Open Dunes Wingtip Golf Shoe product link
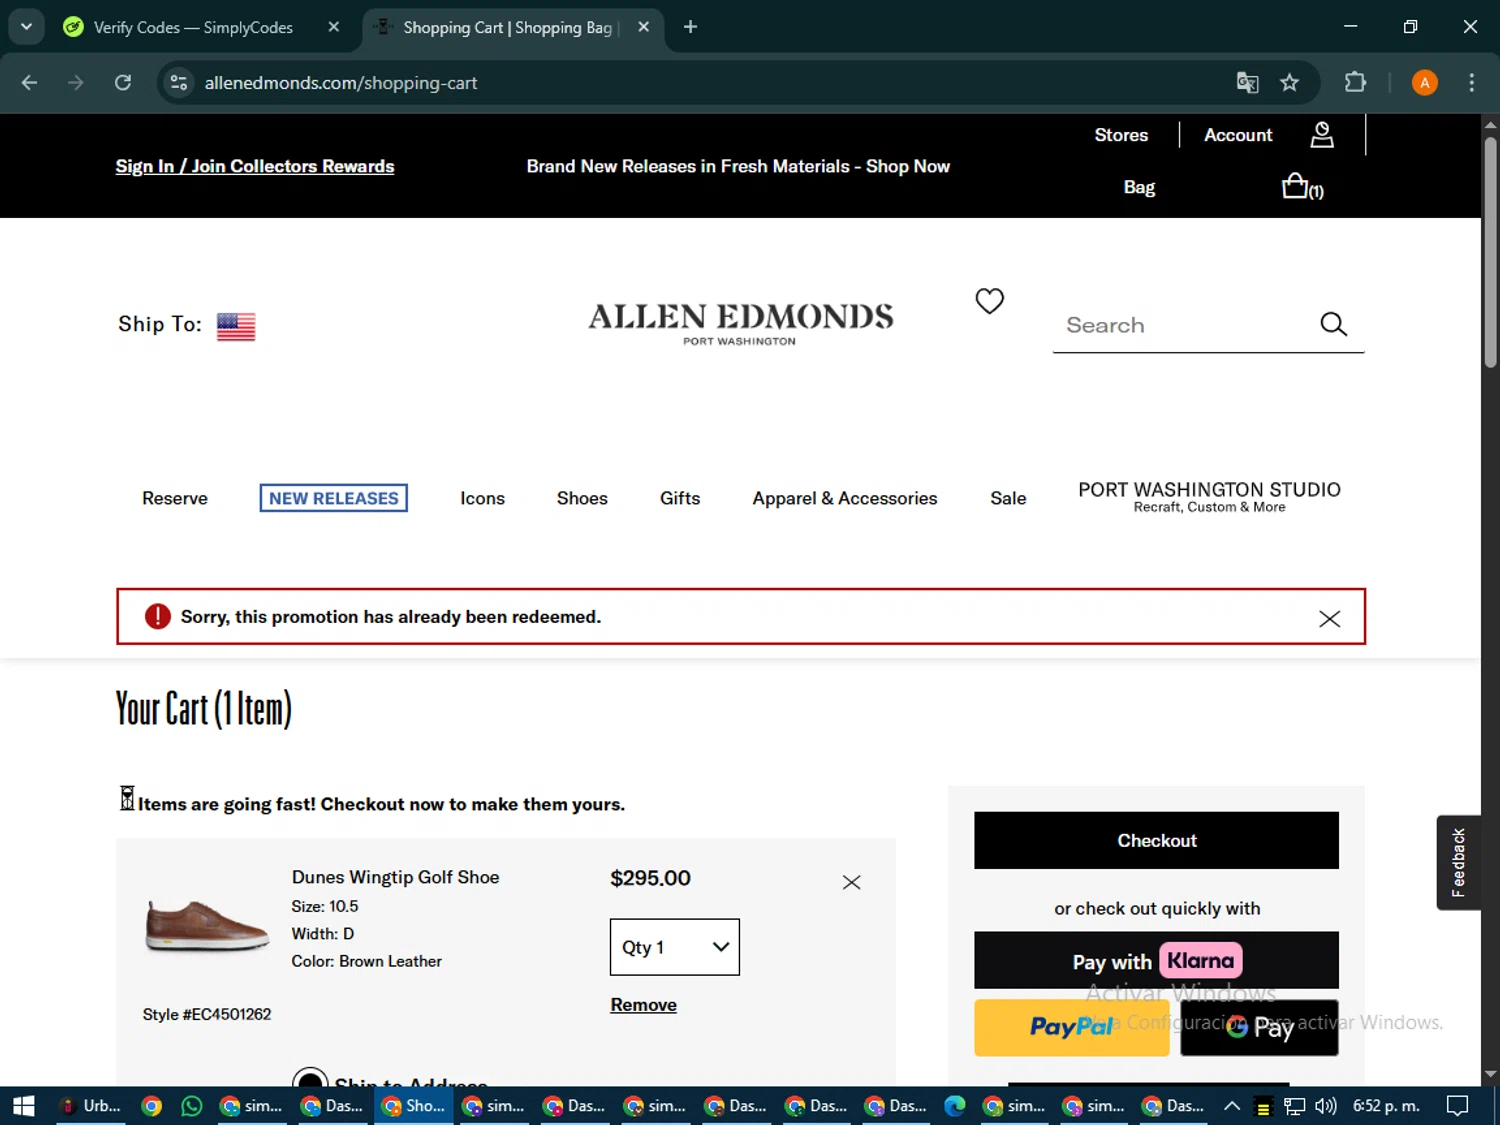Screen dimensions: 1500x1125 [395, 877]
